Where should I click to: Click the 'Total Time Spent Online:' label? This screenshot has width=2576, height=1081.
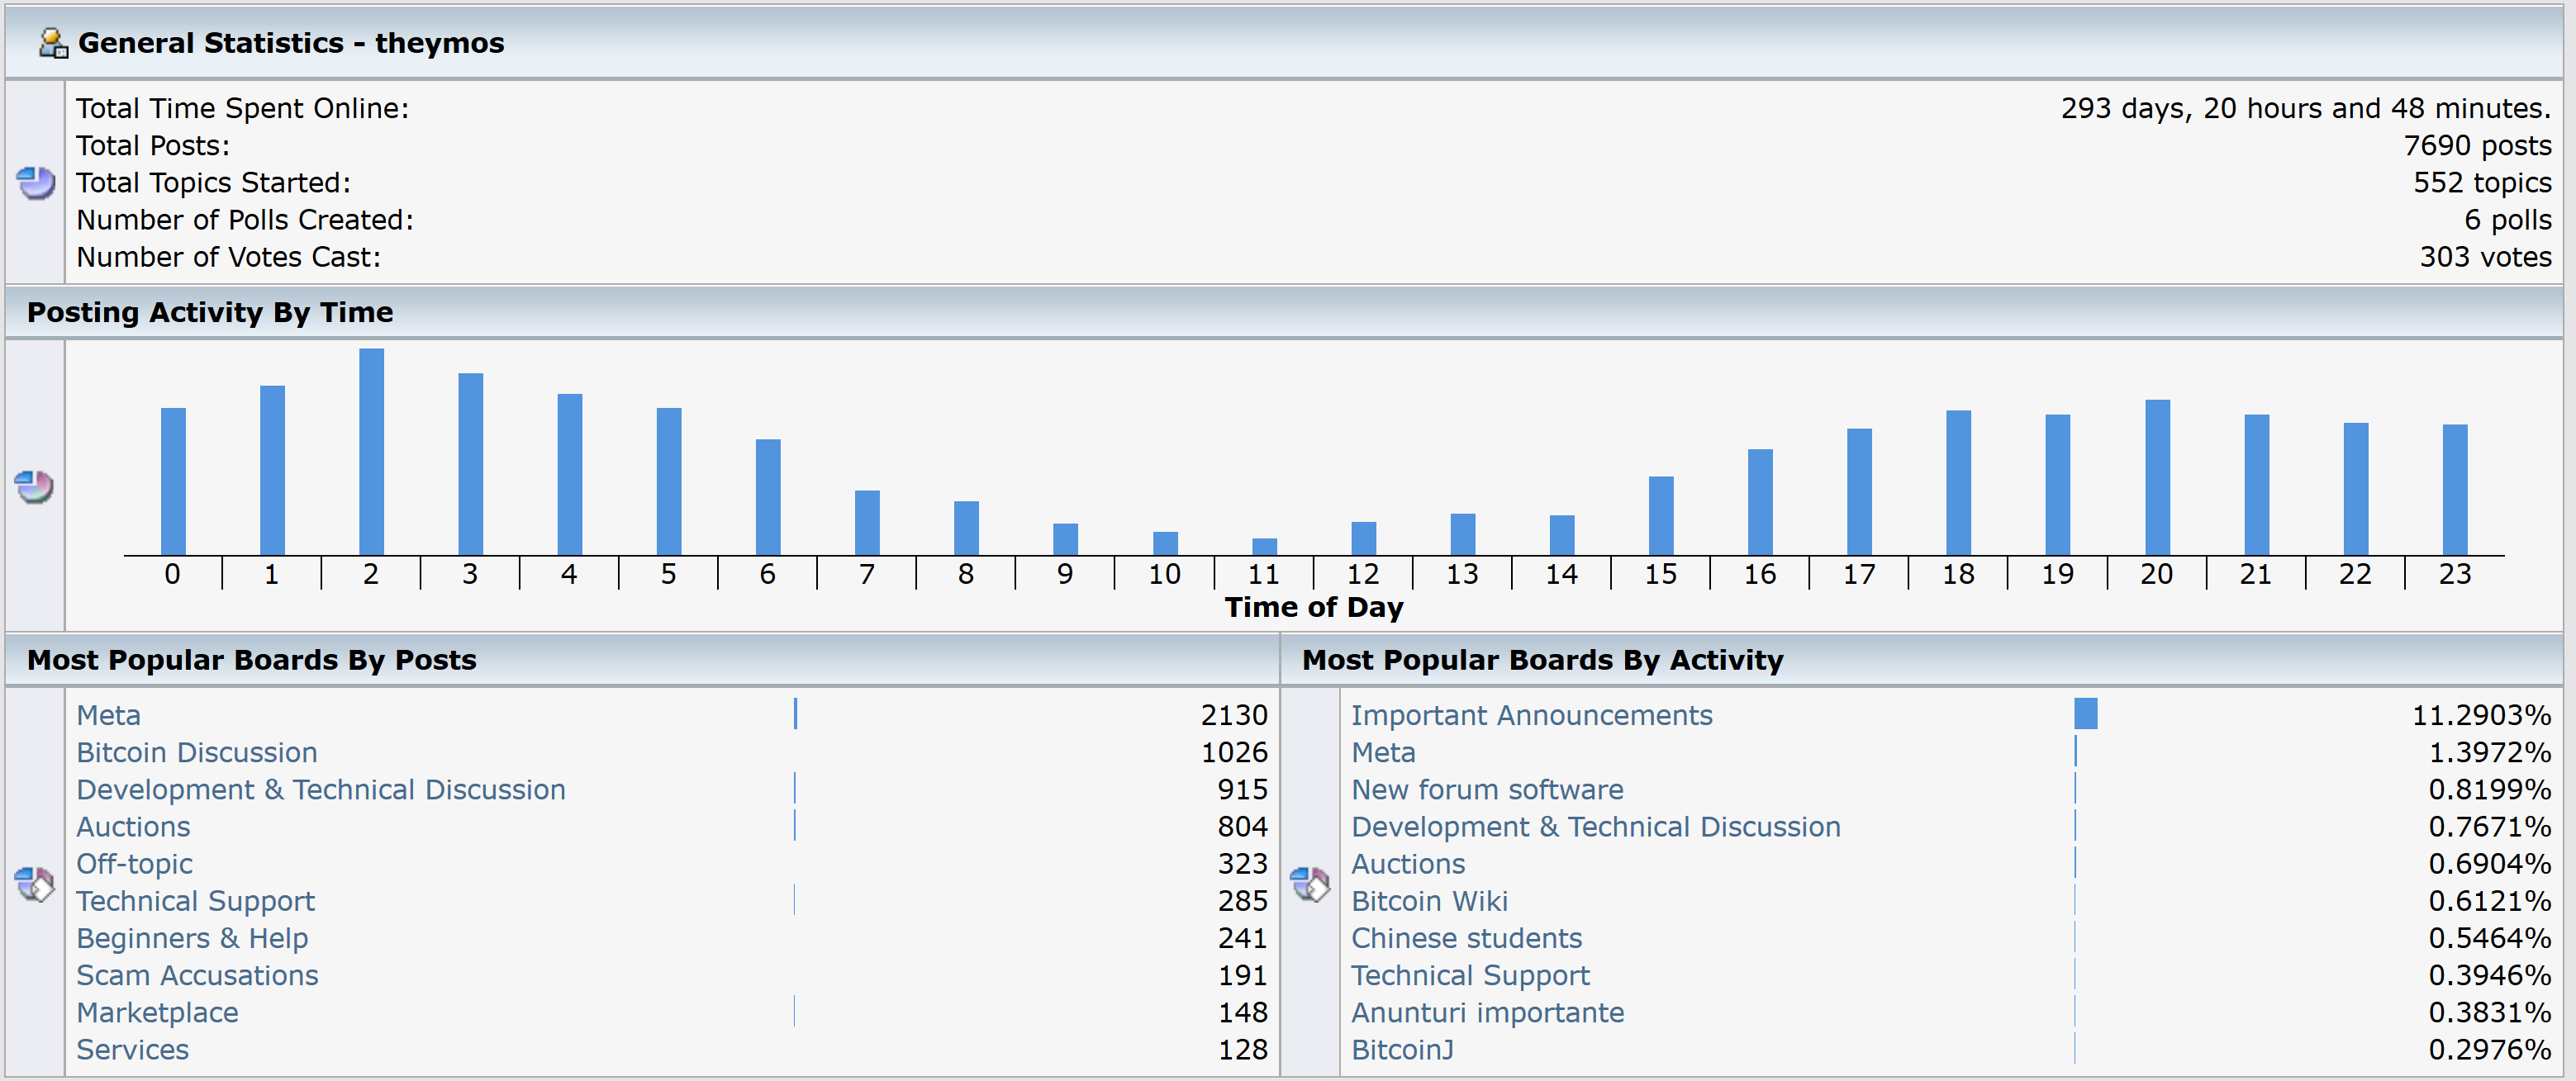pos(243,108)
